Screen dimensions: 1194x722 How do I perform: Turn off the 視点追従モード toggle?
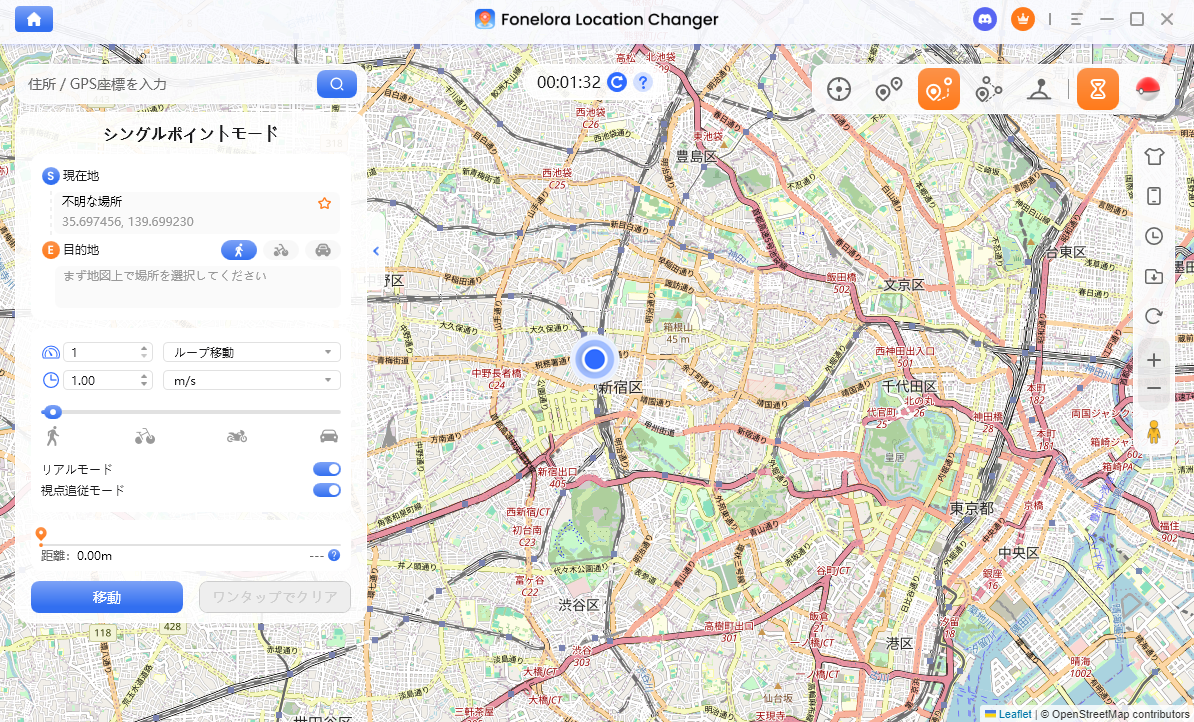(327, 490)
